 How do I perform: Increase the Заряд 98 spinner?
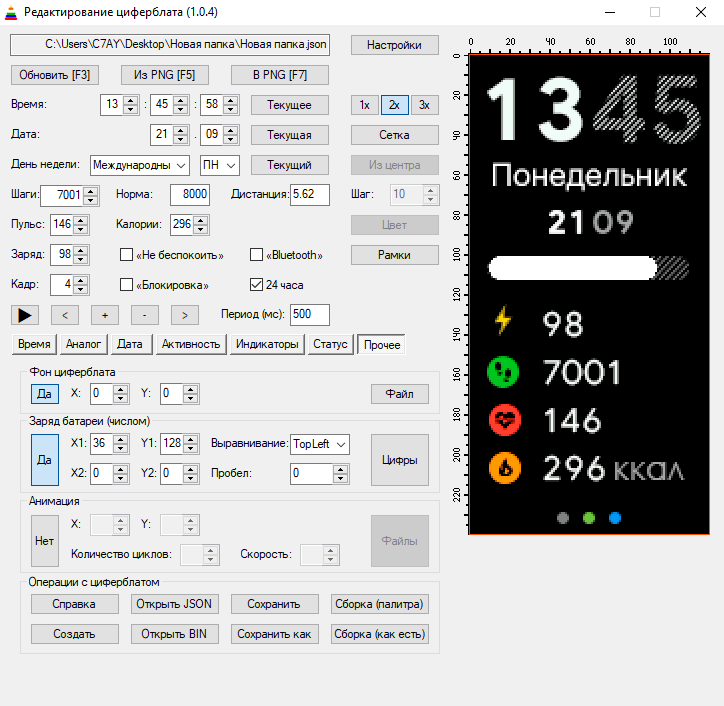click(x=81, y=250)
